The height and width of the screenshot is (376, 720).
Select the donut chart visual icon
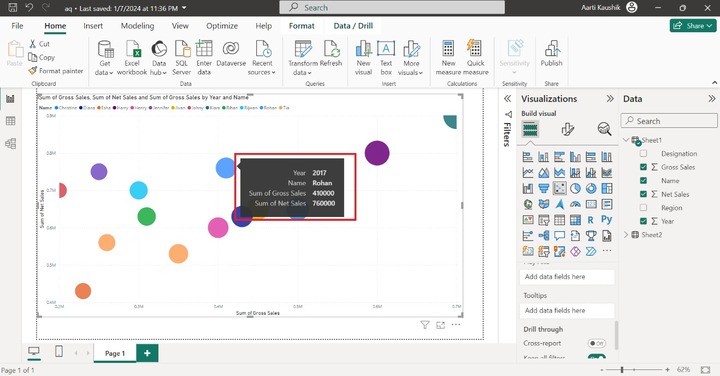(591, 188)
